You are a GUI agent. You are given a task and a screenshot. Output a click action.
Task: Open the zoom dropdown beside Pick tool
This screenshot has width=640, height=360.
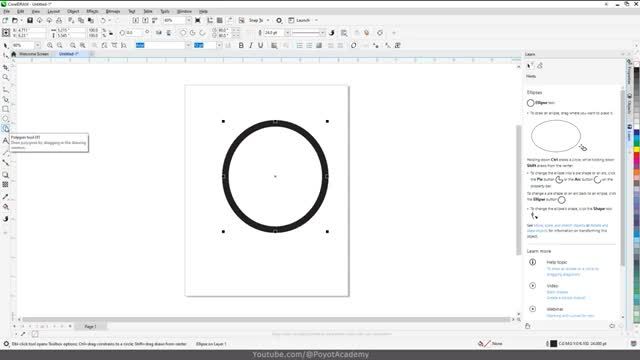coord(38,45)
